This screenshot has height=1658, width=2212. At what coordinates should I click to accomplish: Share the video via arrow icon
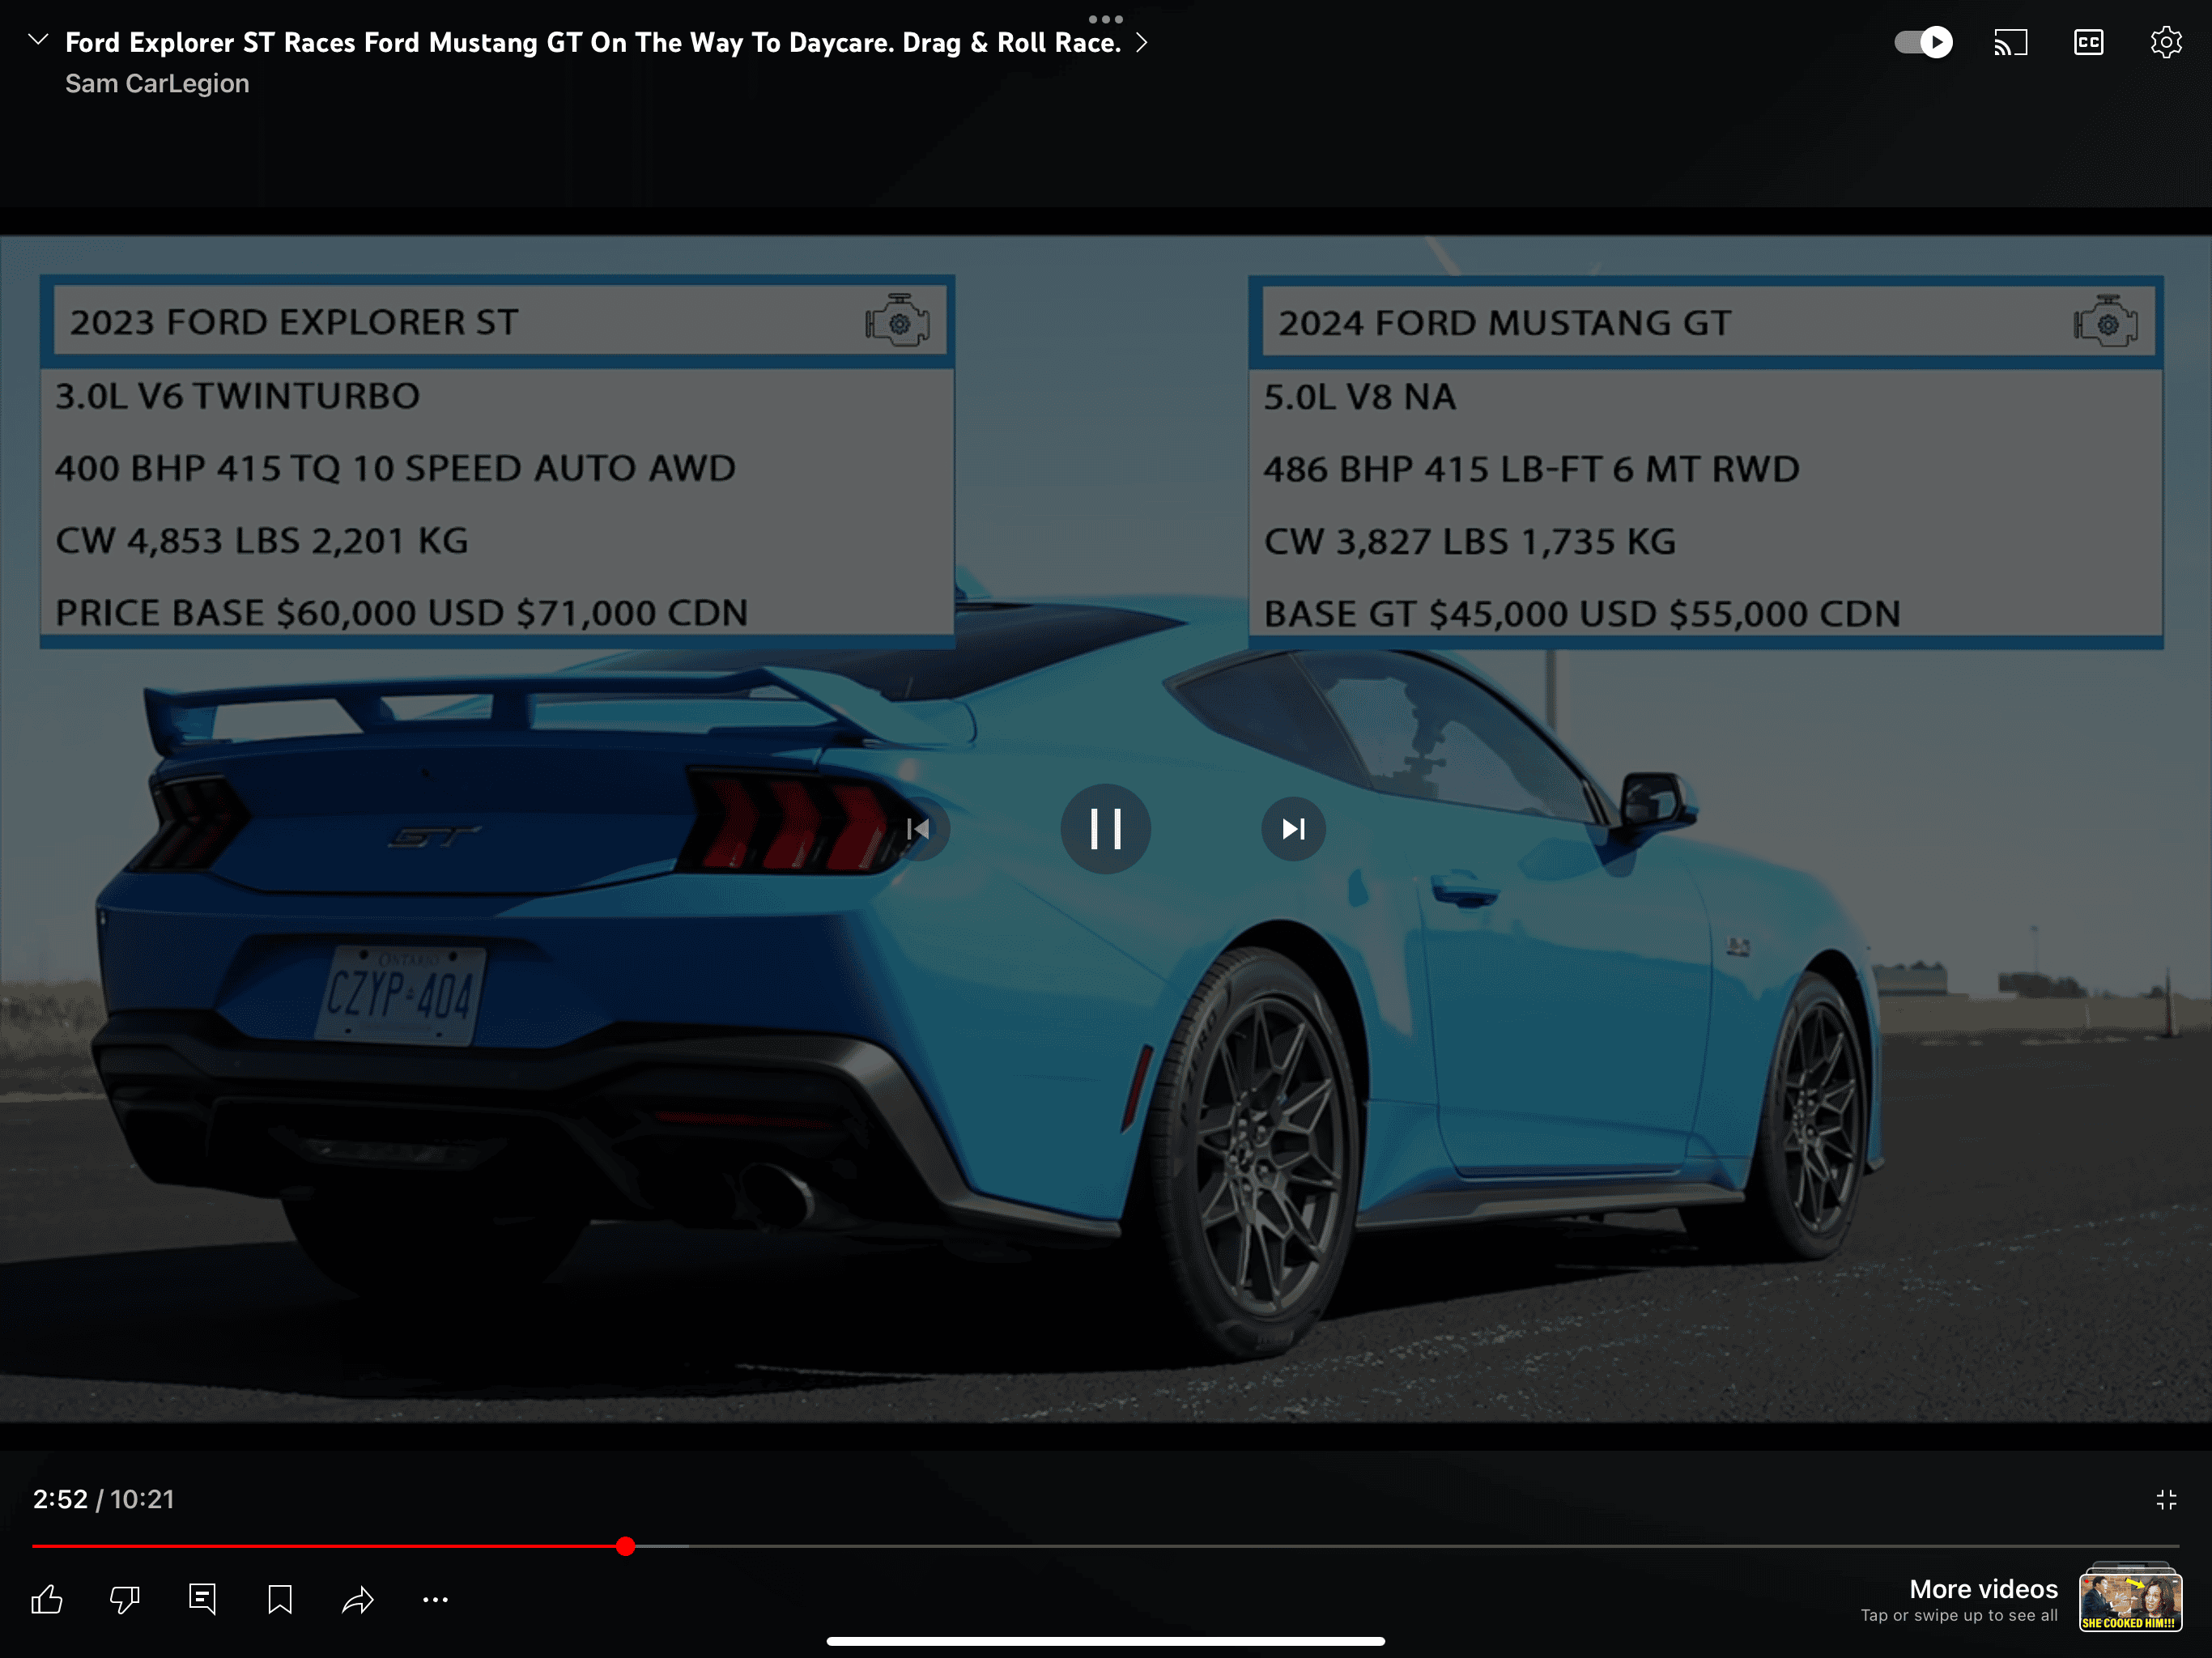pos(358,1600)
